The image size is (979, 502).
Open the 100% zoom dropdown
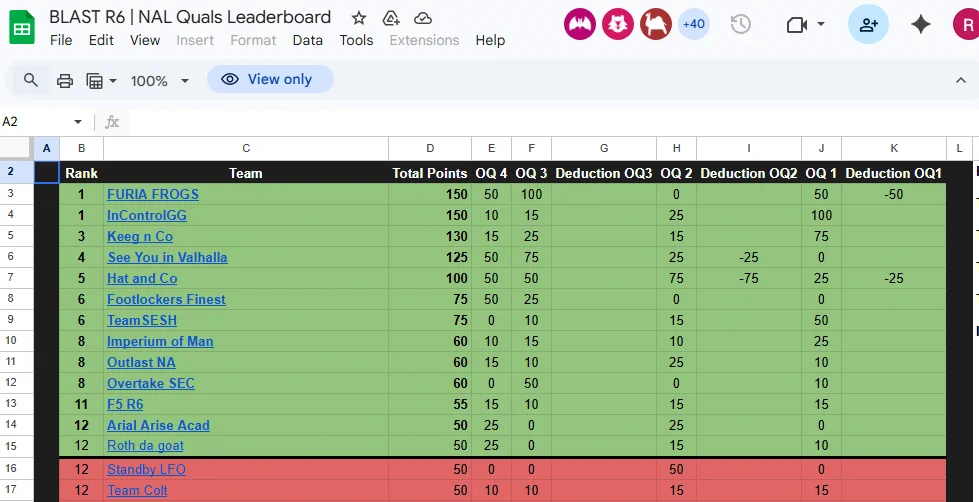click(x=159, y=81)
